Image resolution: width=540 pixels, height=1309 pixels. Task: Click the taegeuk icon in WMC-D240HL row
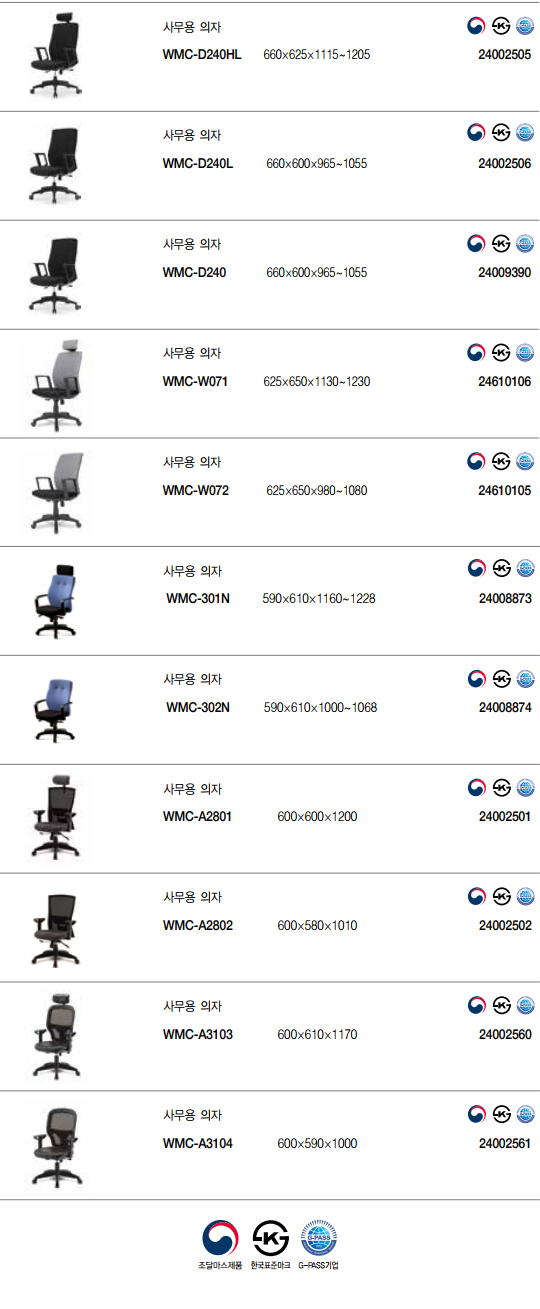pyautogui.click(x=477, y=25)
